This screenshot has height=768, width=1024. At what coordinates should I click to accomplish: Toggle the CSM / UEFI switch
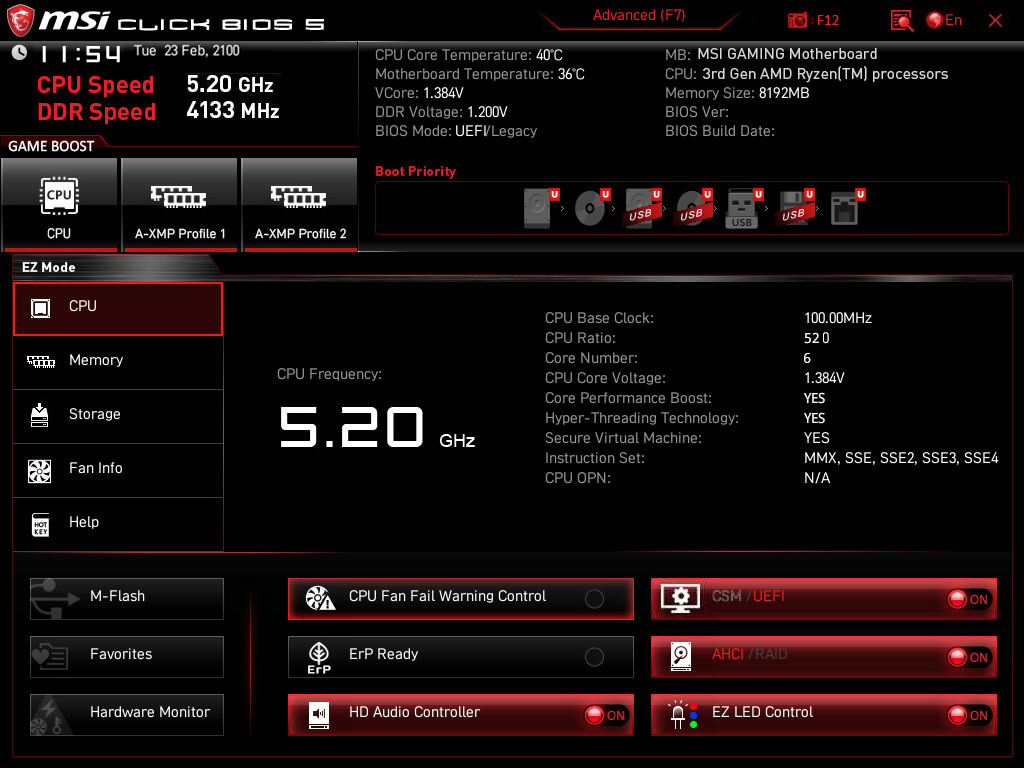pyautogui.click(x=969, y=599)
